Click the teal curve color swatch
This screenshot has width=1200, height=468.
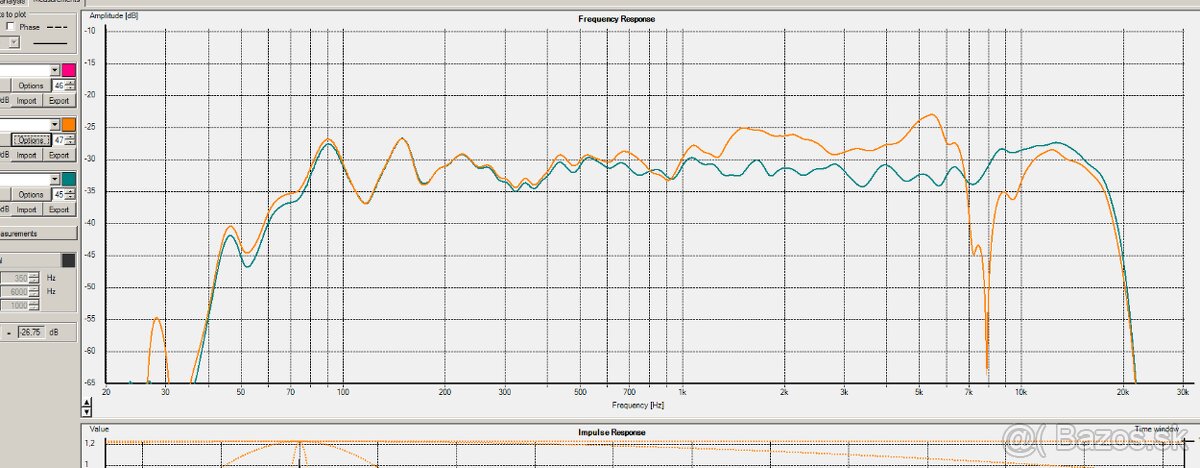click(70, 178)
